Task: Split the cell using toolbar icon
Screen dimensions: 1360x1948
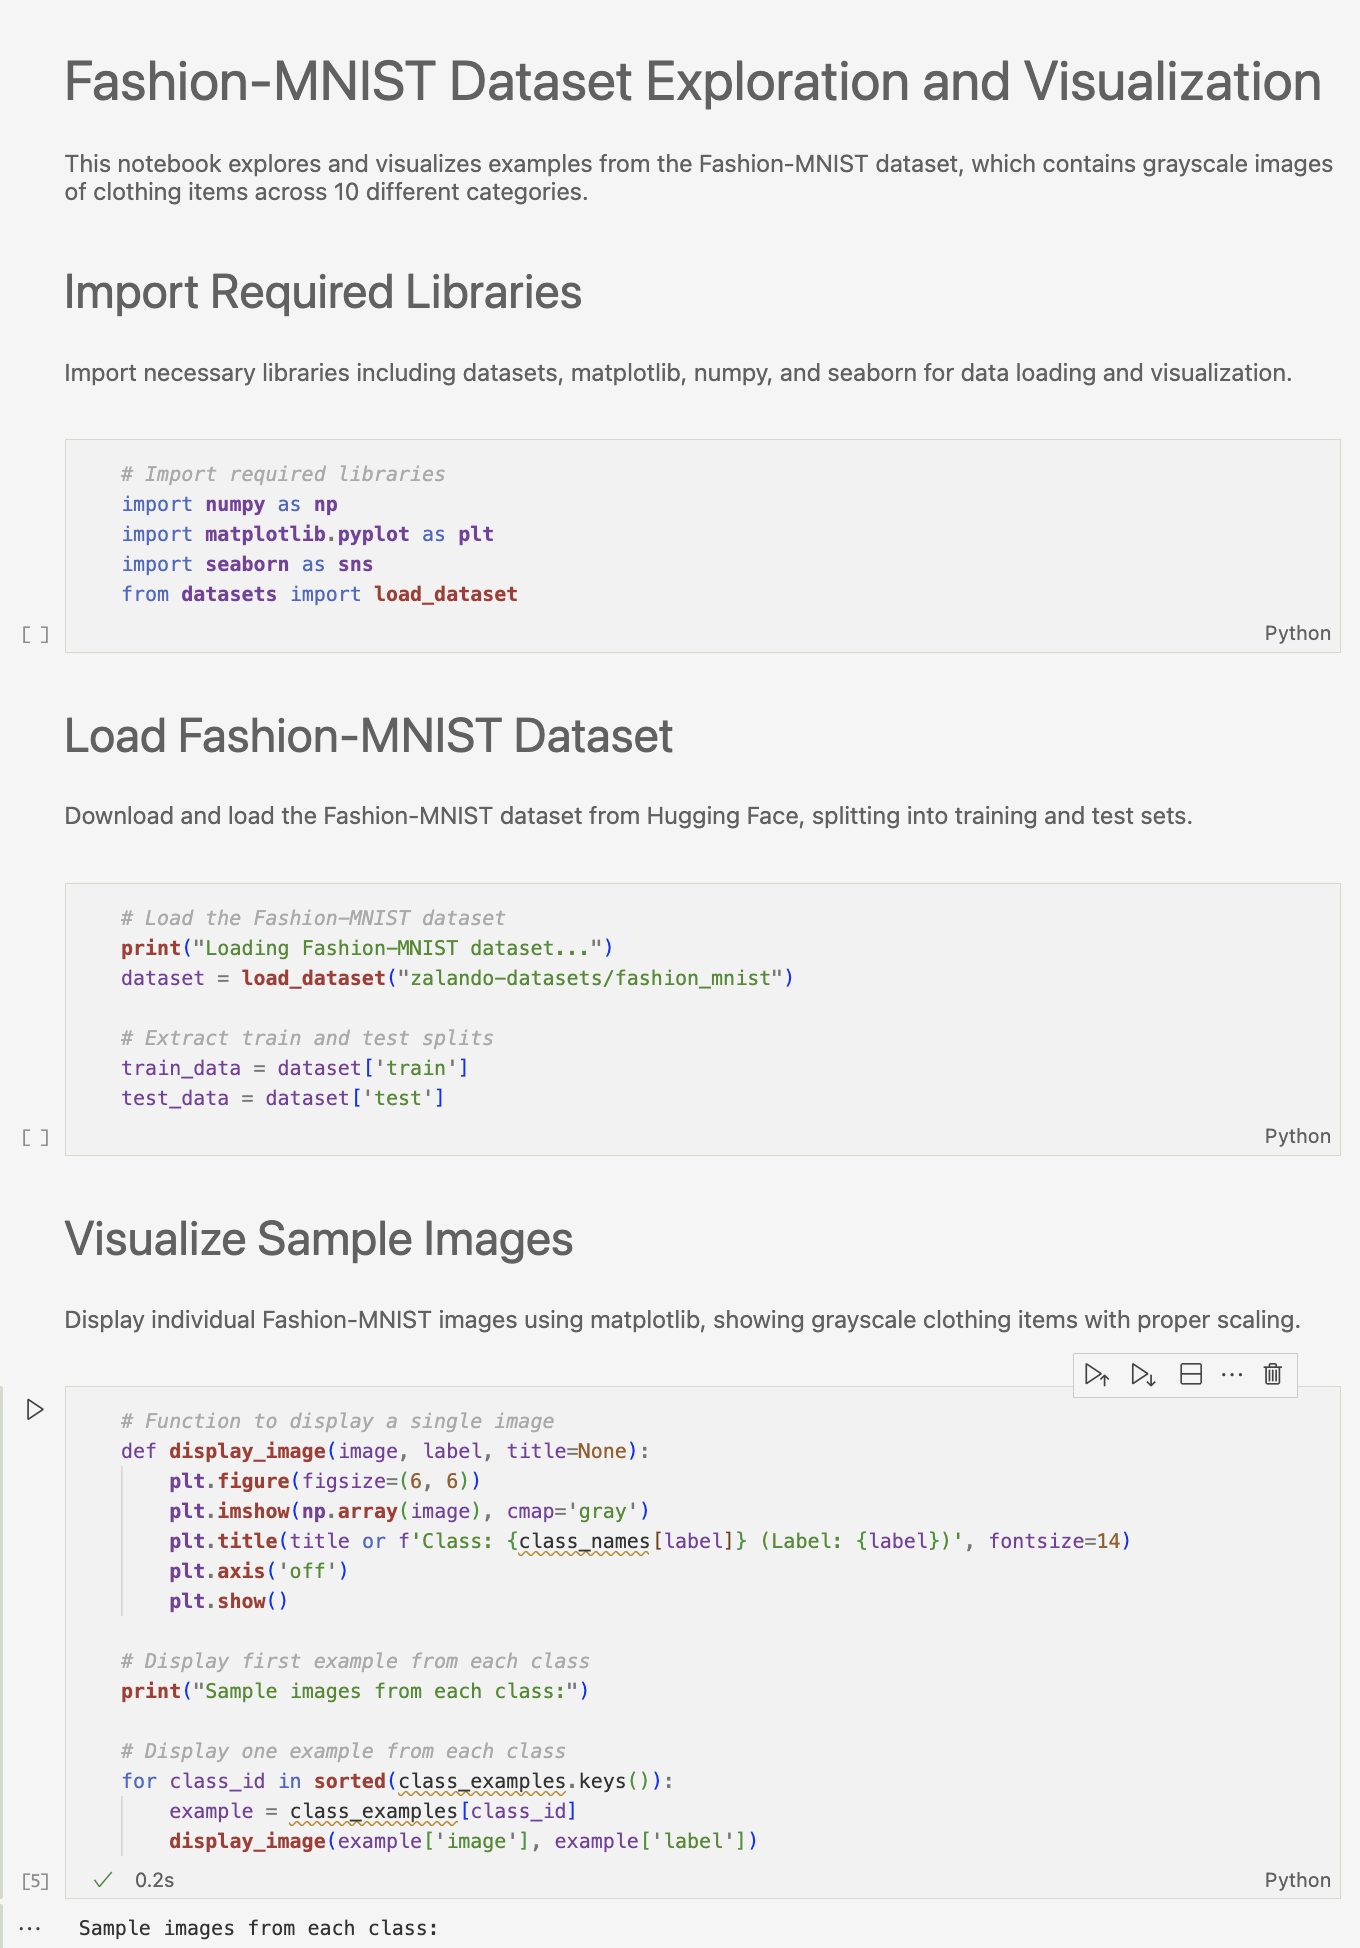Action: (1190, 1375)
